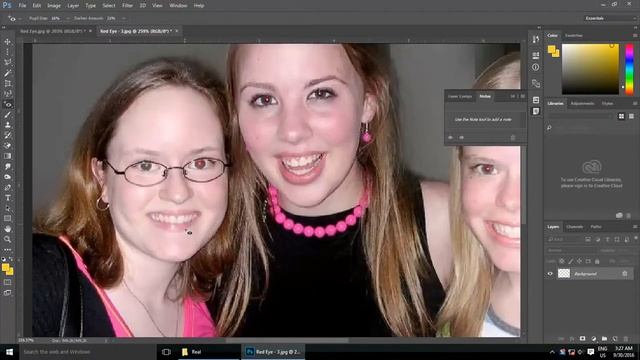Screen dimensions: 640x360
Task: Select the Zoom tool
Action: pos(7,240)
